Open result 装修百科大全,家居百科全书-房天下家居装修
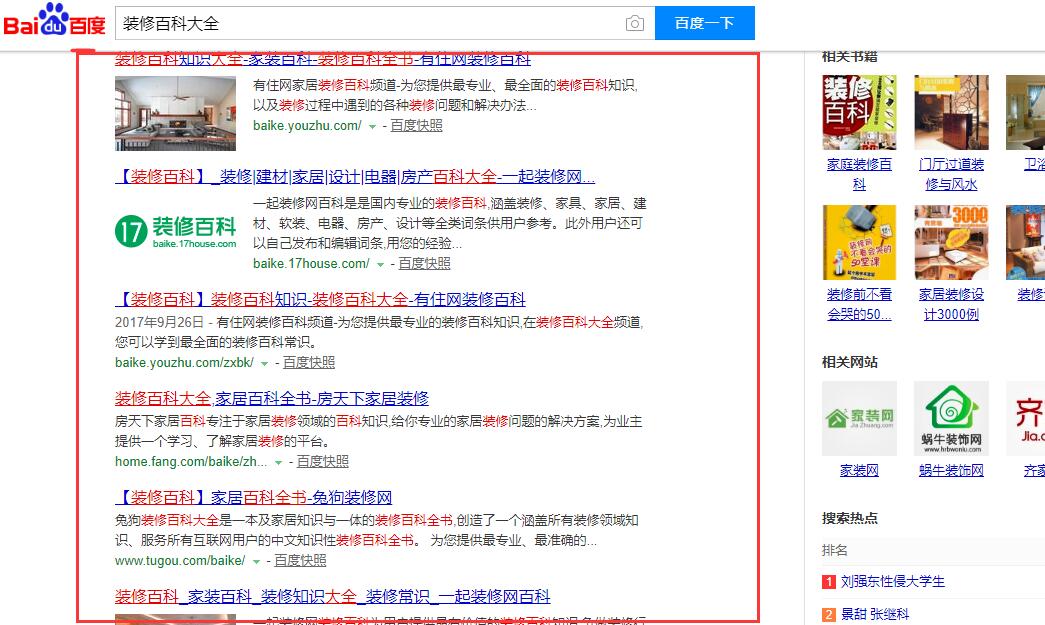Image resolution: width=1045 pixels, height=625 pixels. [x=272, y=398]
